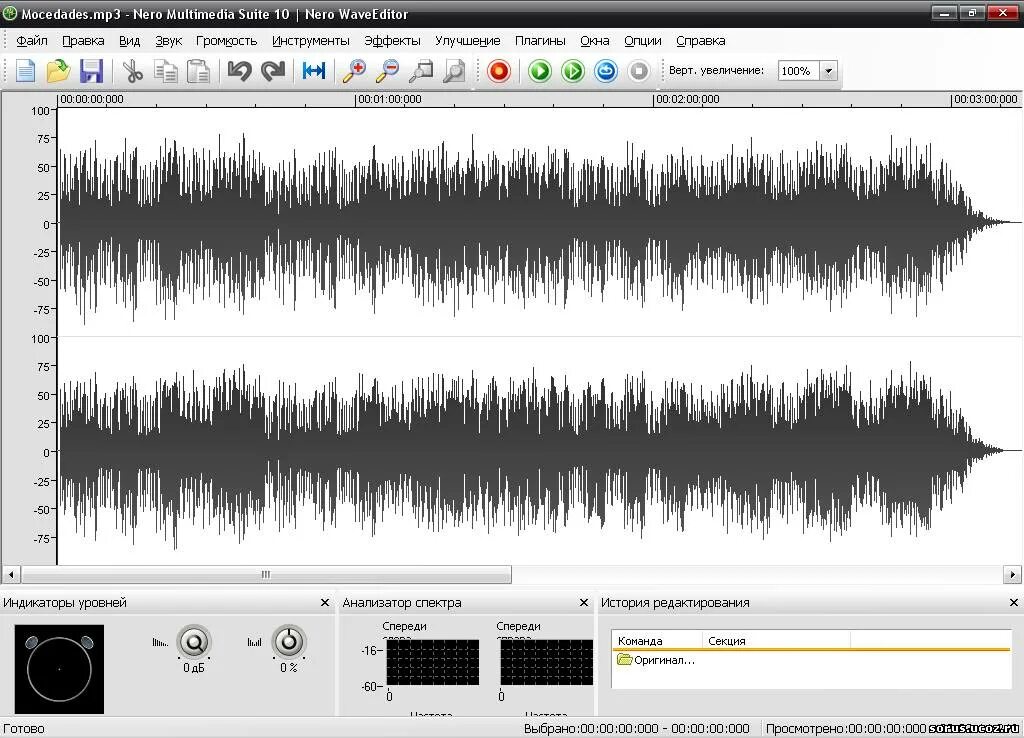Click the upper channel waveform

coord(539,223)
